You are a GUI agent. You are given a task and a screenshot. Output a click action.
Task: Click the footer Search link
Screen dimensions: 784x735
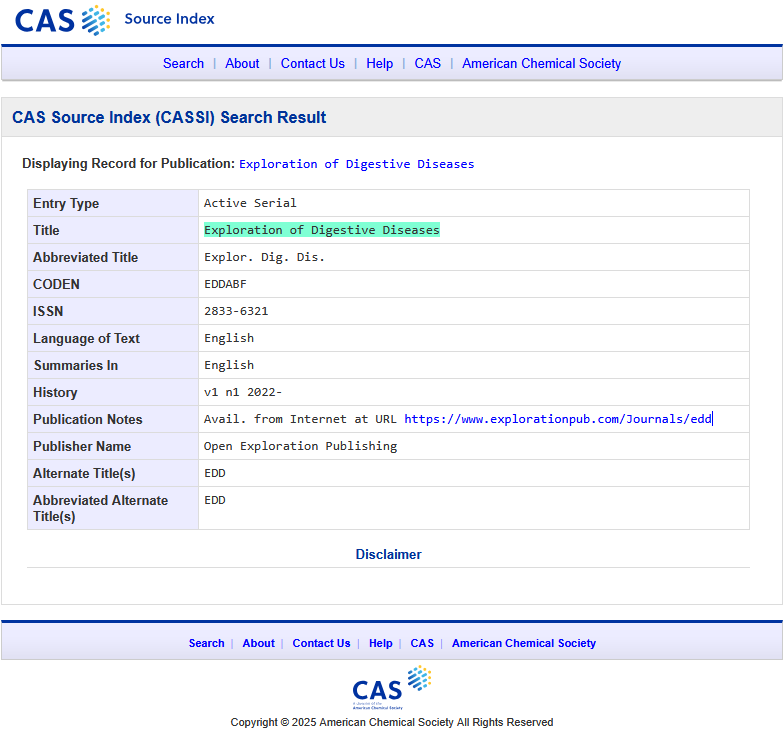click(206, 643)
